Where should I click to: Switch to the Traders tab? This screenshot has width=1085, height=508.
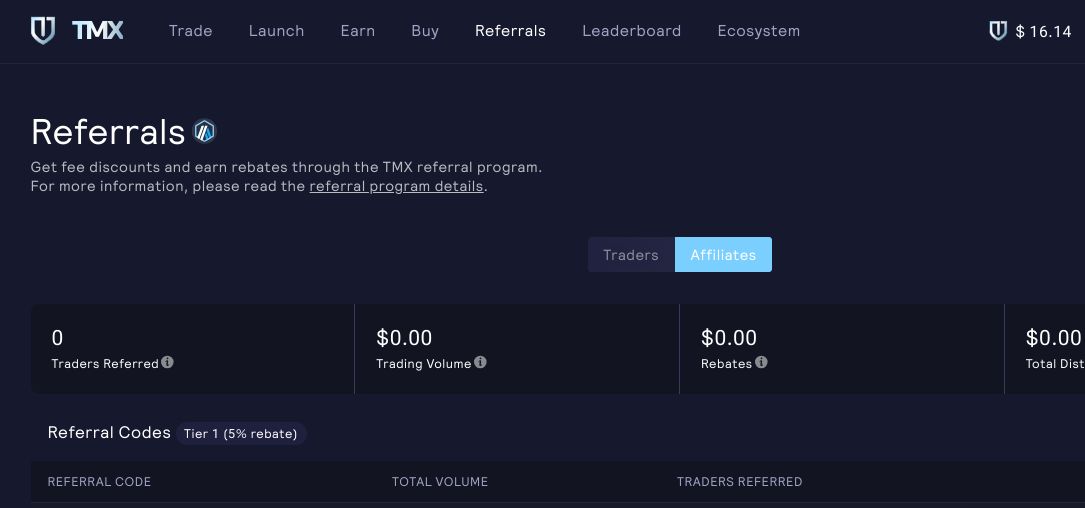[631, 255]
